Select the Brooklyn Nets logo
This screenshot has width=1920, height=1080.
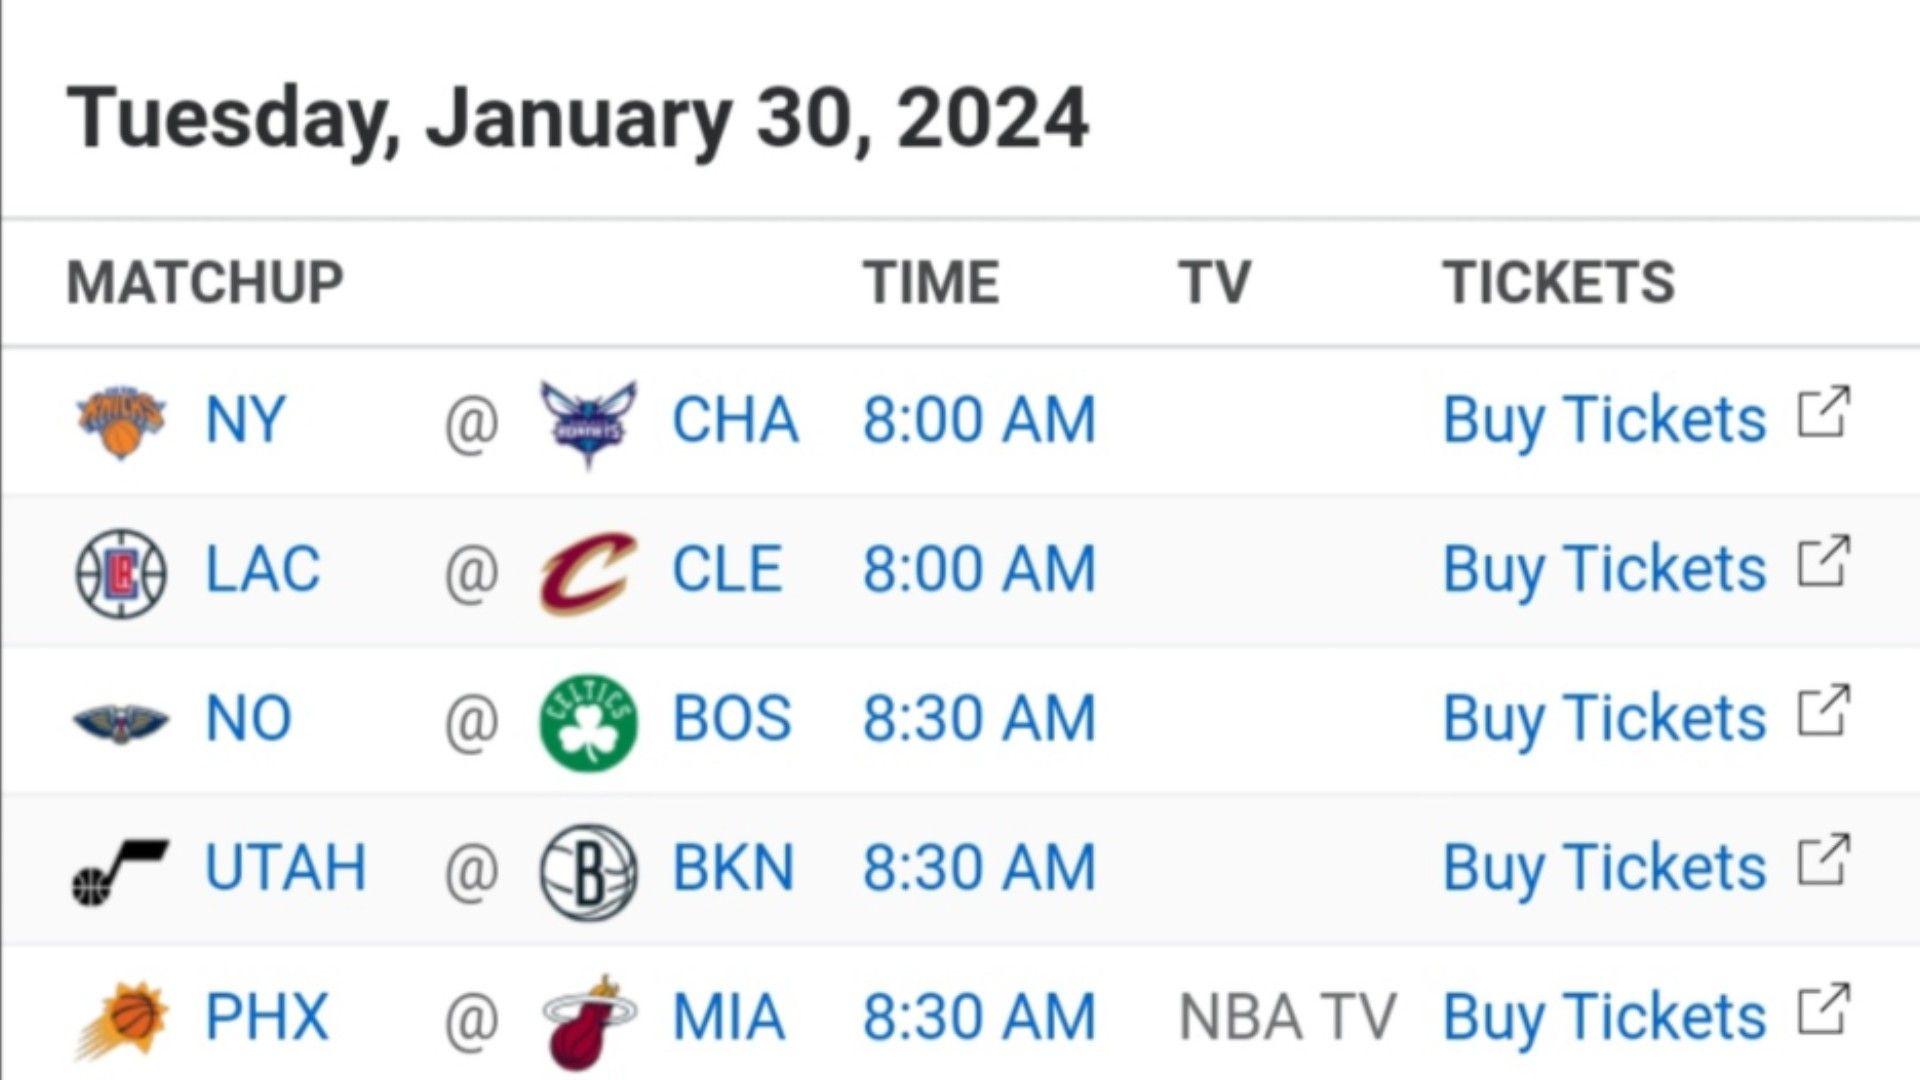(x=588, y=871)
